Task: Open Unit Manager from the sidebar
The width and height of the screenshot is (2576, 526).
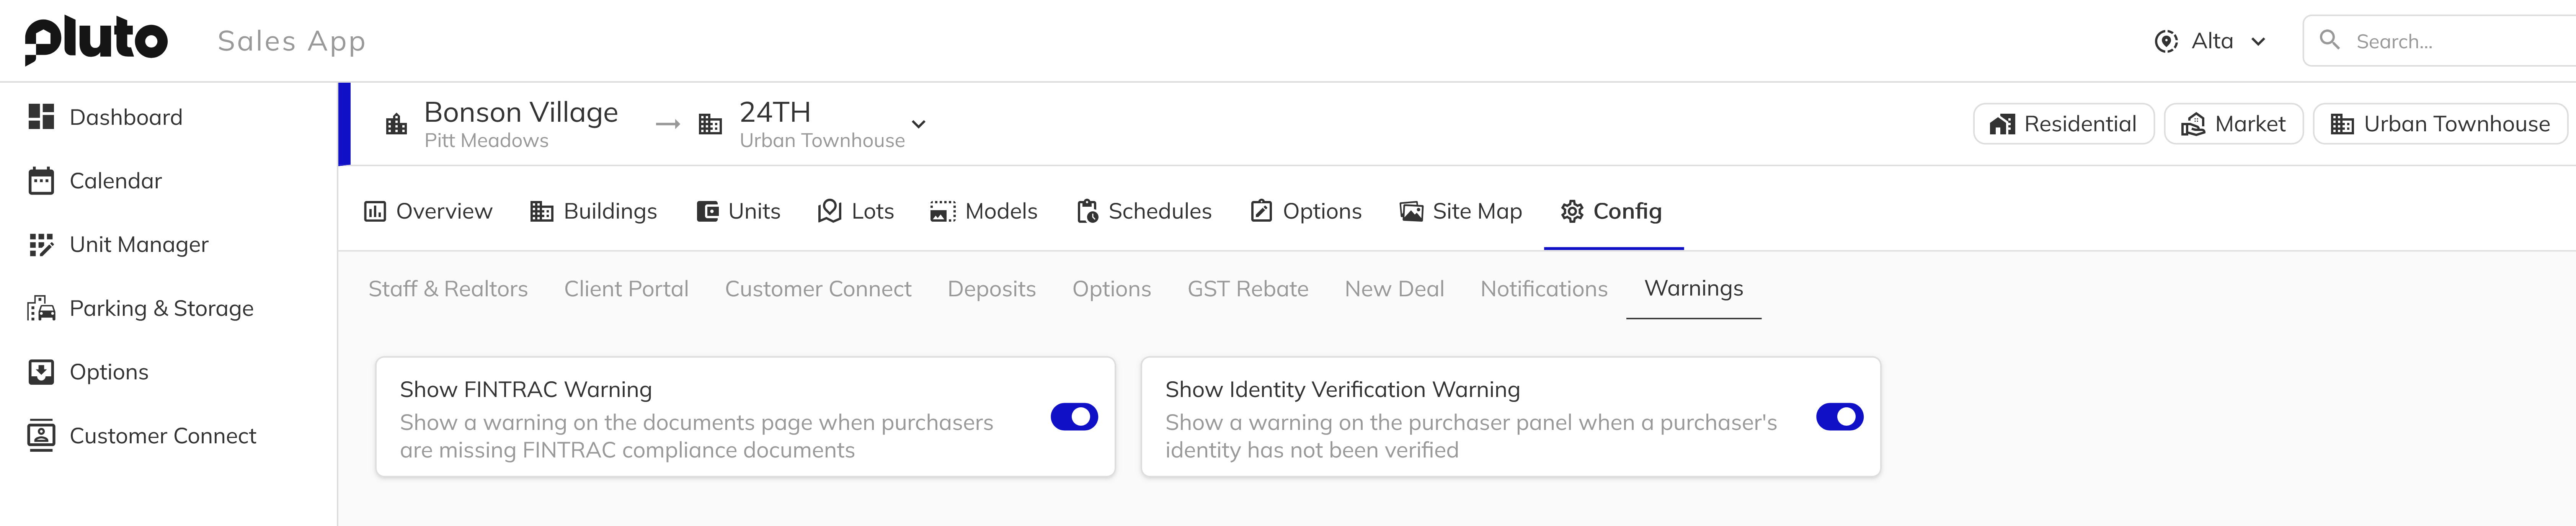Action: point(139,245)
